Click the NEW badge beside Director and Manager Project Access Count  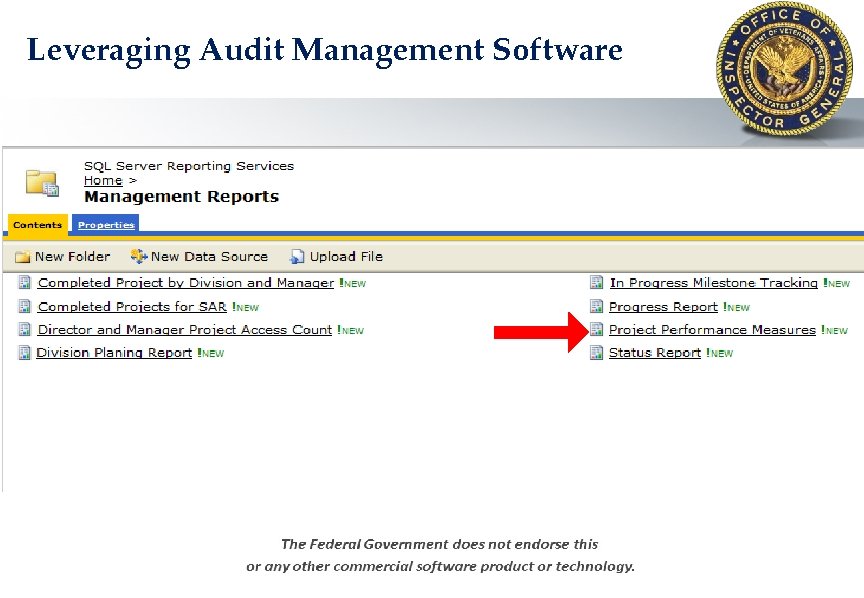point(350,330)
